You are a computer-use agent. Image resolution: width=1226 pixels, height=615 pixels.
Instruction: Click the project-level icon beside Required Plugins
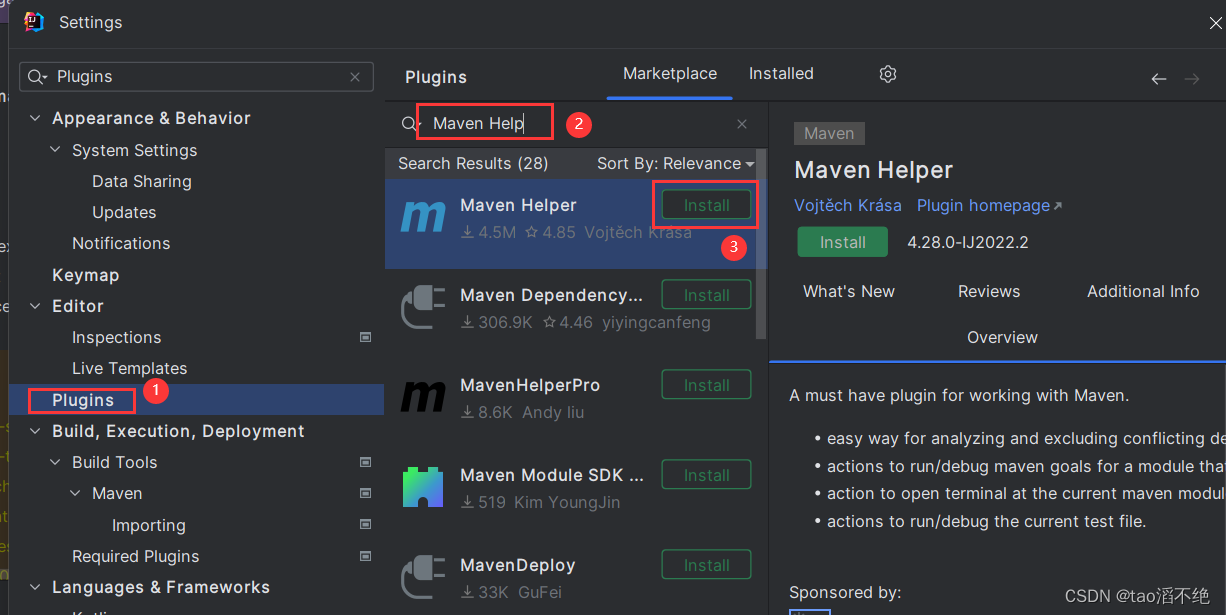(366, 557)
